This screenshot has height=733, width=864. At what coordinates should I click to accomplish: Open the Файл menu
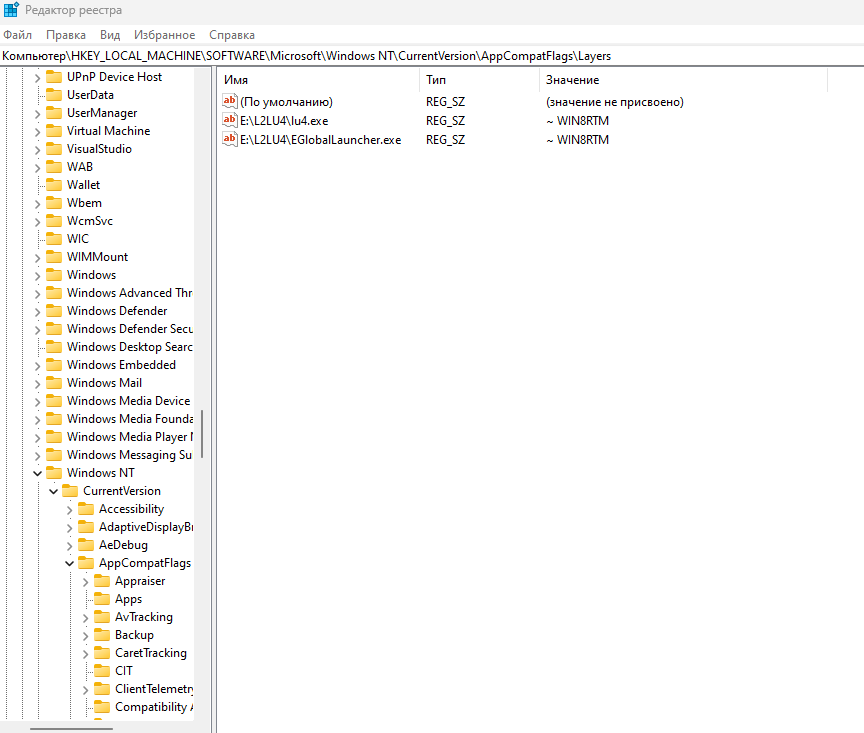tap(18, 35)
